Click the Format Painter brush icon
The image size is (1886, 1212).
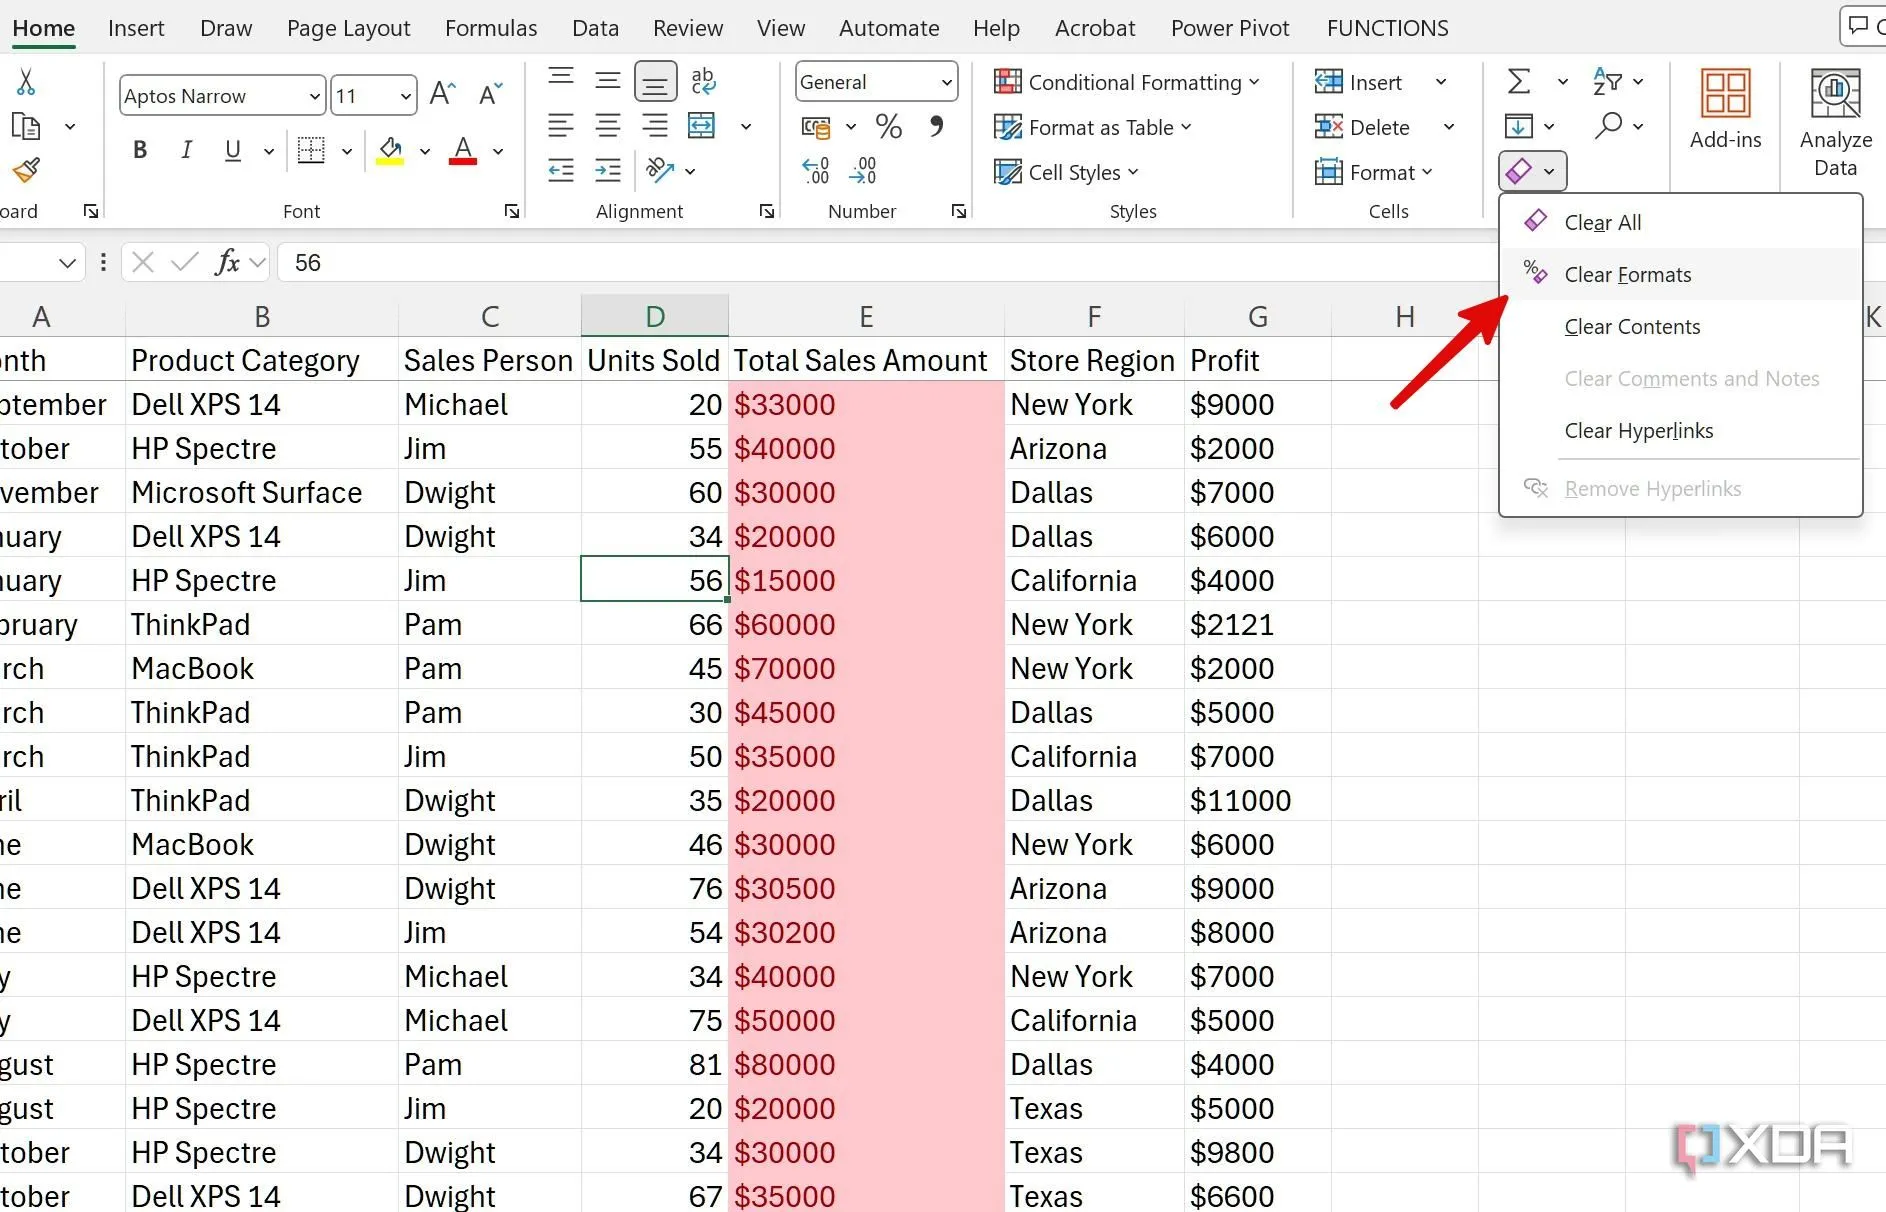(26, 171)
